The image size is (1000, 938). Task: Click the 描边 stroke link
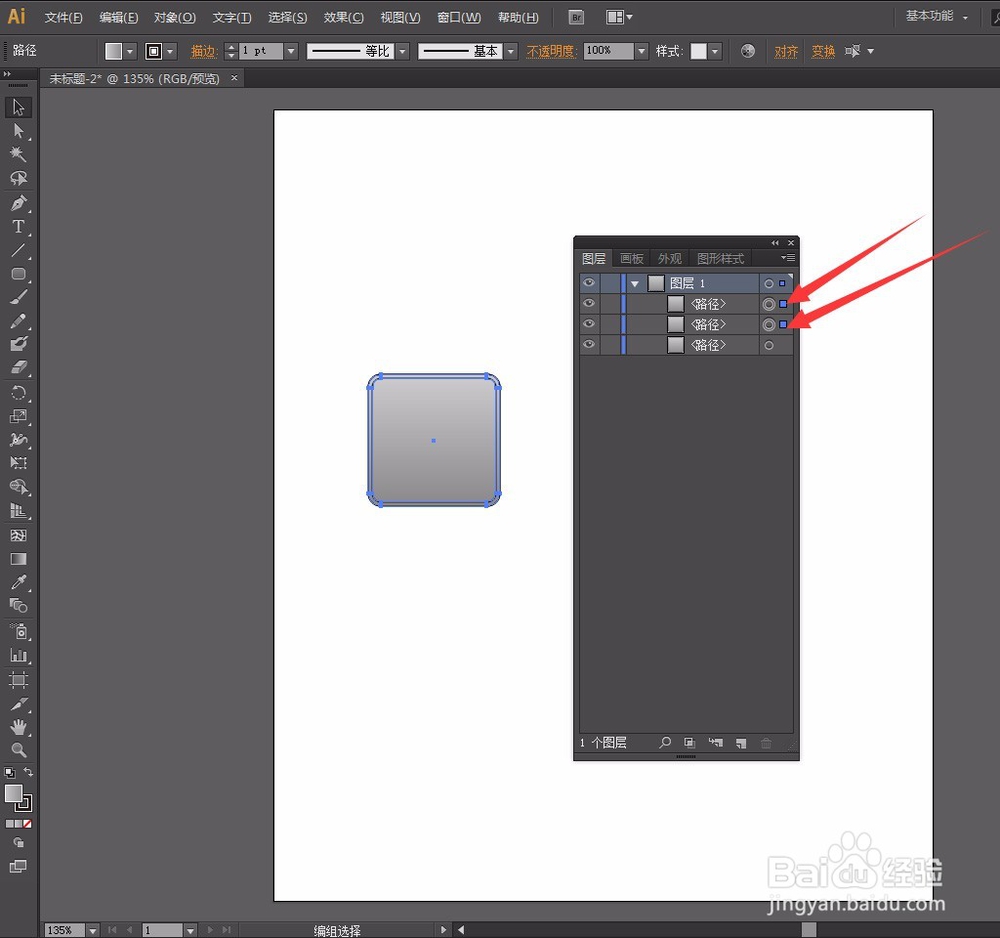pyautogui.click(x=204, y=51)
